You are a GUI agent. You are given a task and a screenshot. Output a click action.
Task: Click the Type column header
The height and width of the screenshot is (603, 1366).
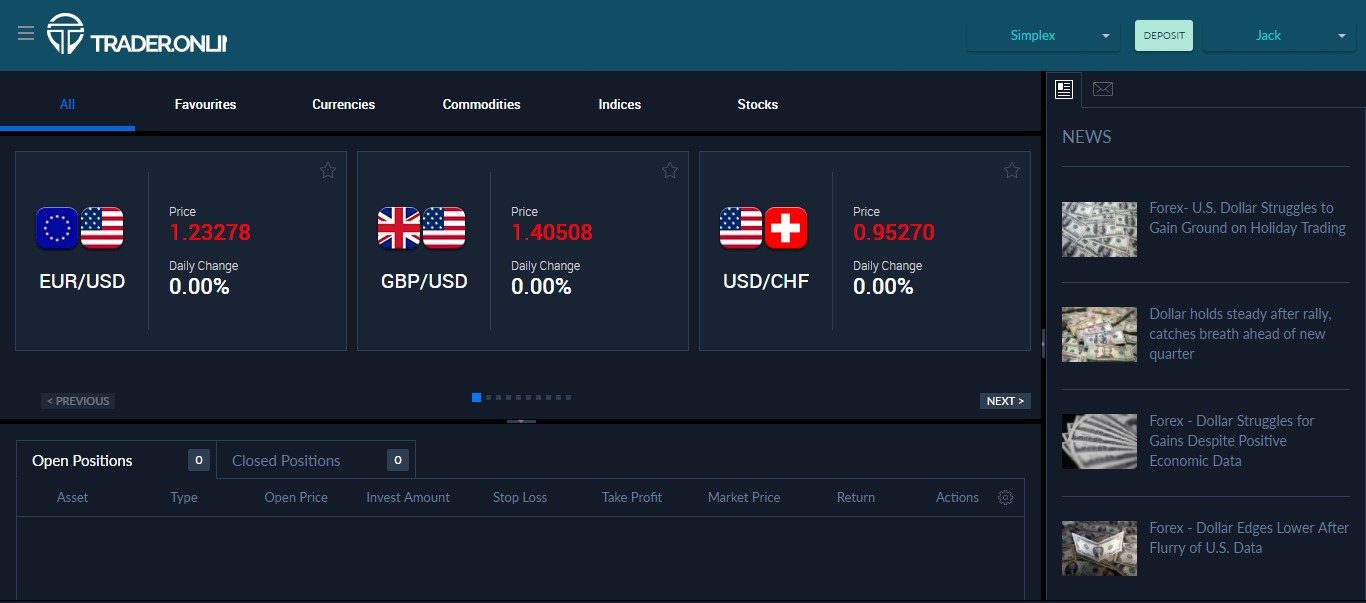pos(184,497)
